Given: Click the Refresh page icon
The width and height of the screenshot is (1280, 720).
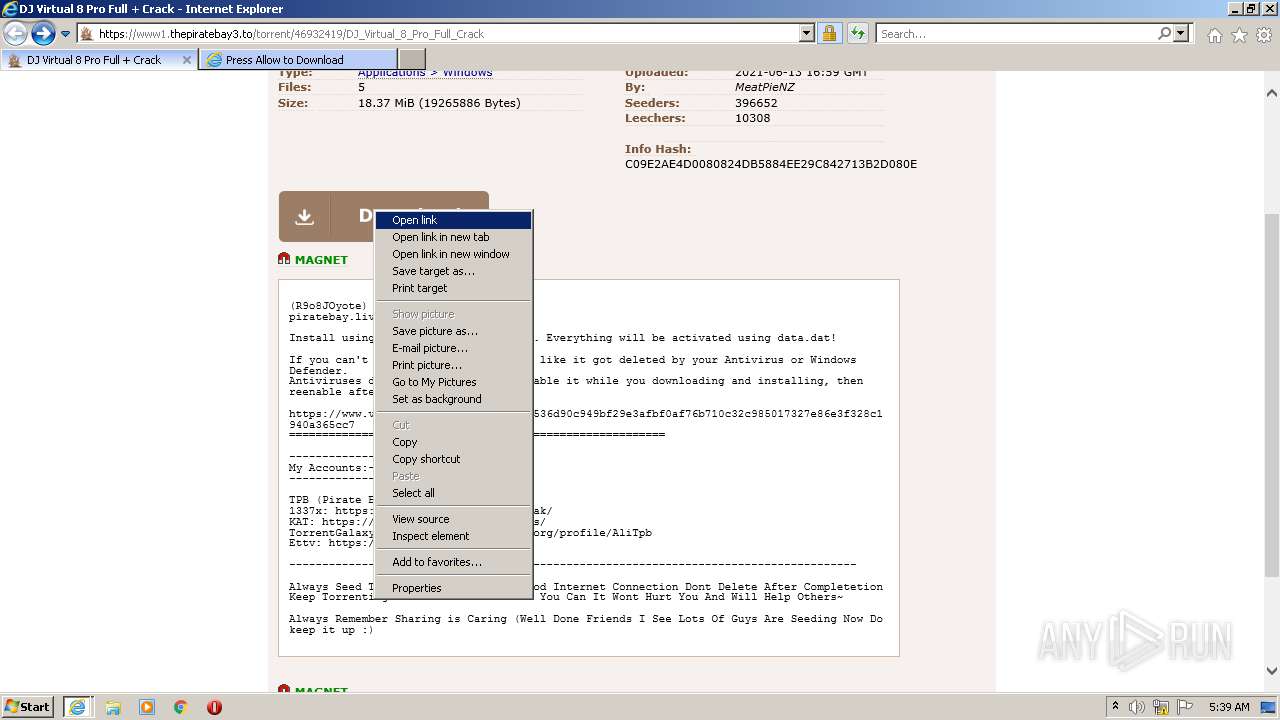Looking at the screenshot, I should (x=857, y=33).
